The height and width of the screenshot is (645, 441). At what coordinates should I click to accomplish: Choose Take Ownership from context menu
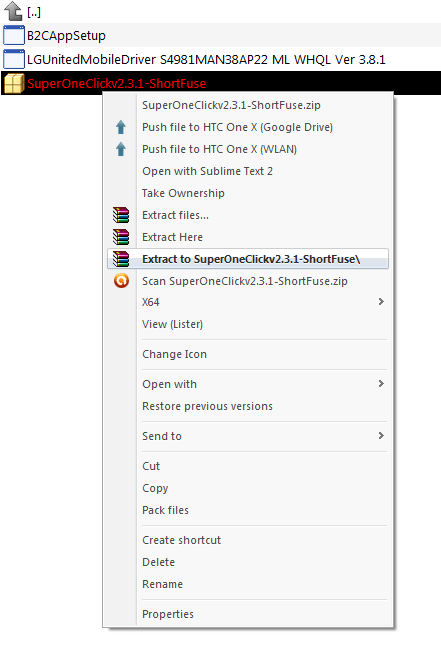183,193
